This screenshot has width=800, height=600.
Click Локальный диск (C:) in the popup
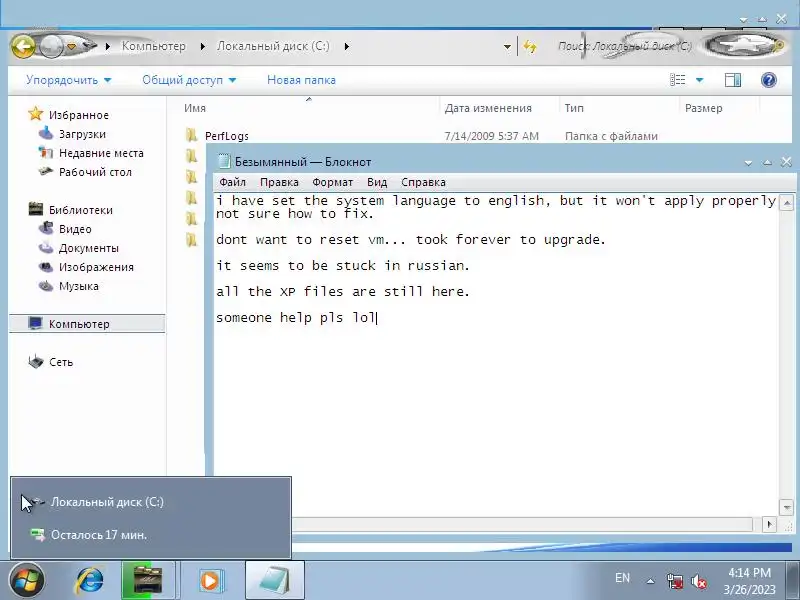(x=107, y=502)
